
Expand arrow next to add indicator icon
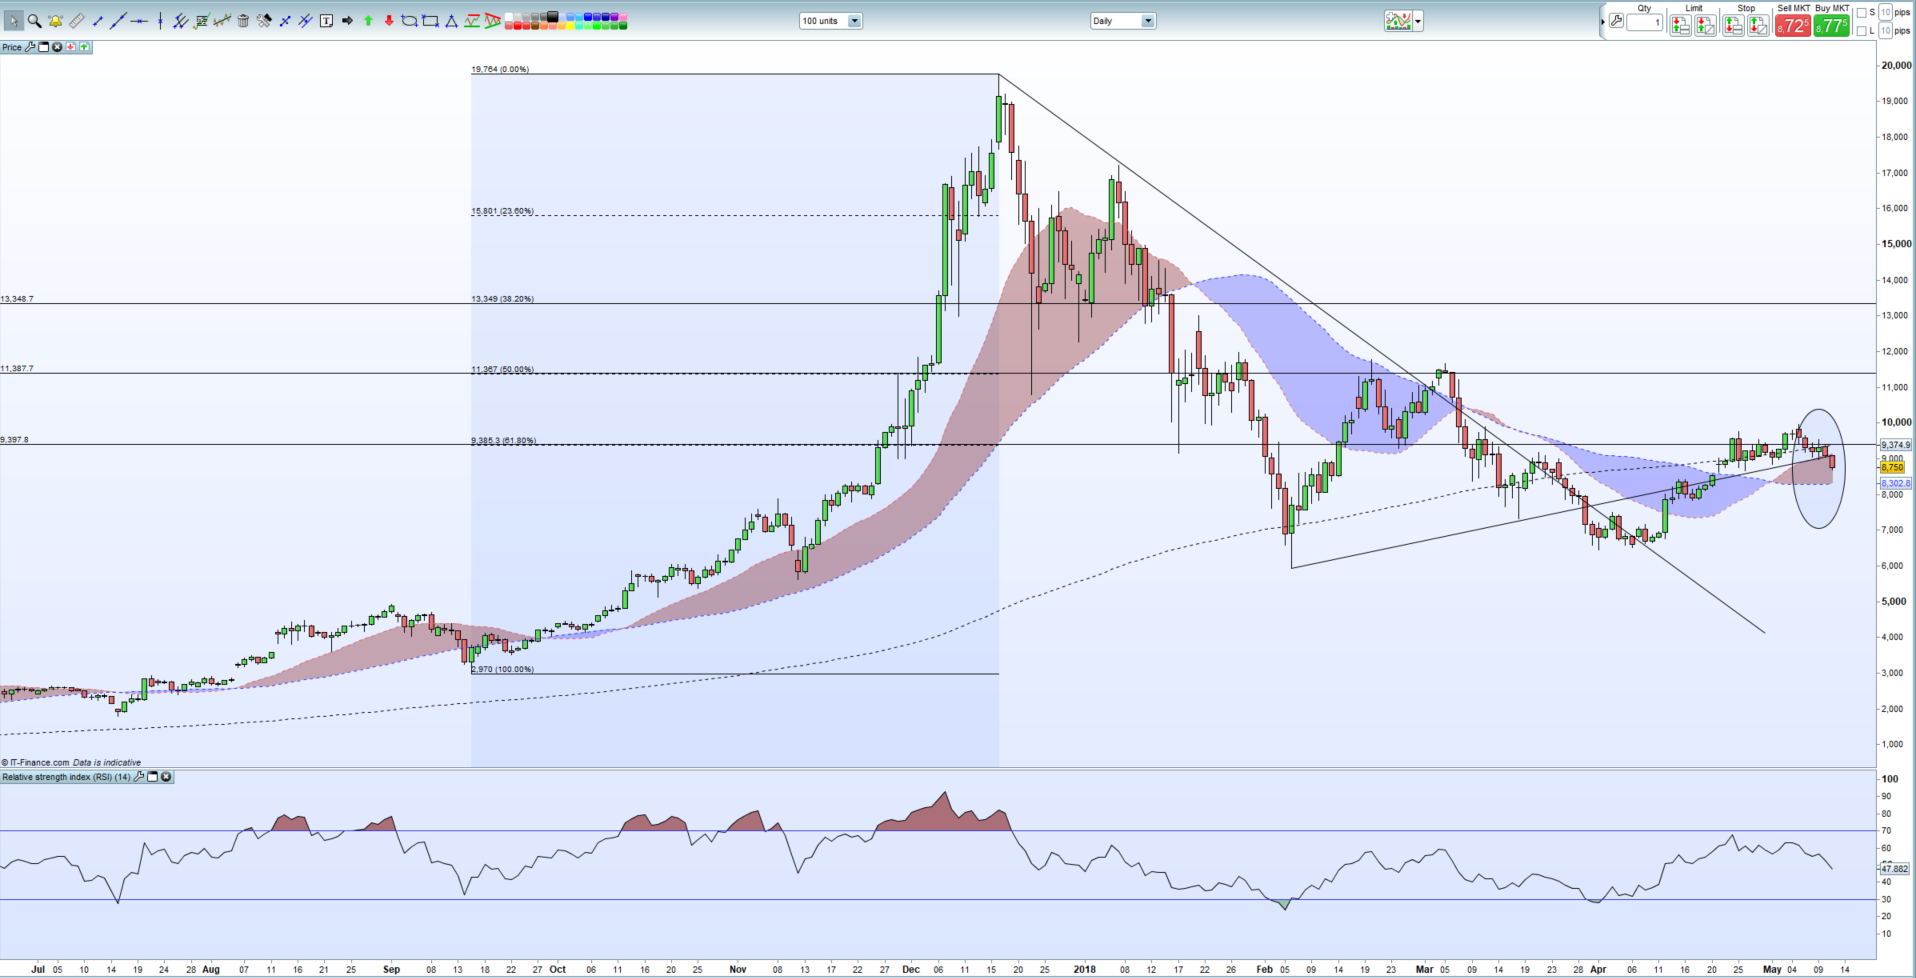[1418, 21]
